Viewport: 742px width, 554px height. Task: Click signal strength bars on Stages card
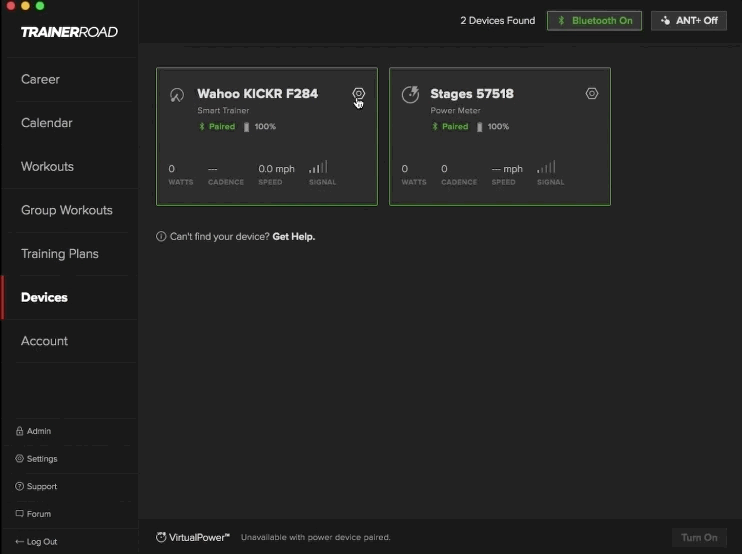click(547, 167)
